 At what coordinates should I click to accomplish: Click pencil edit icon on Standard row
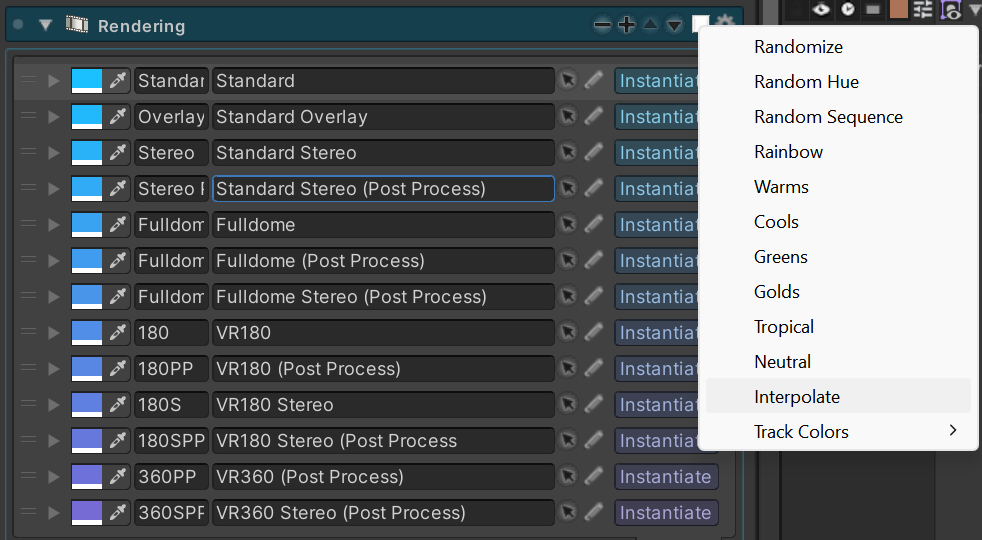594,81
